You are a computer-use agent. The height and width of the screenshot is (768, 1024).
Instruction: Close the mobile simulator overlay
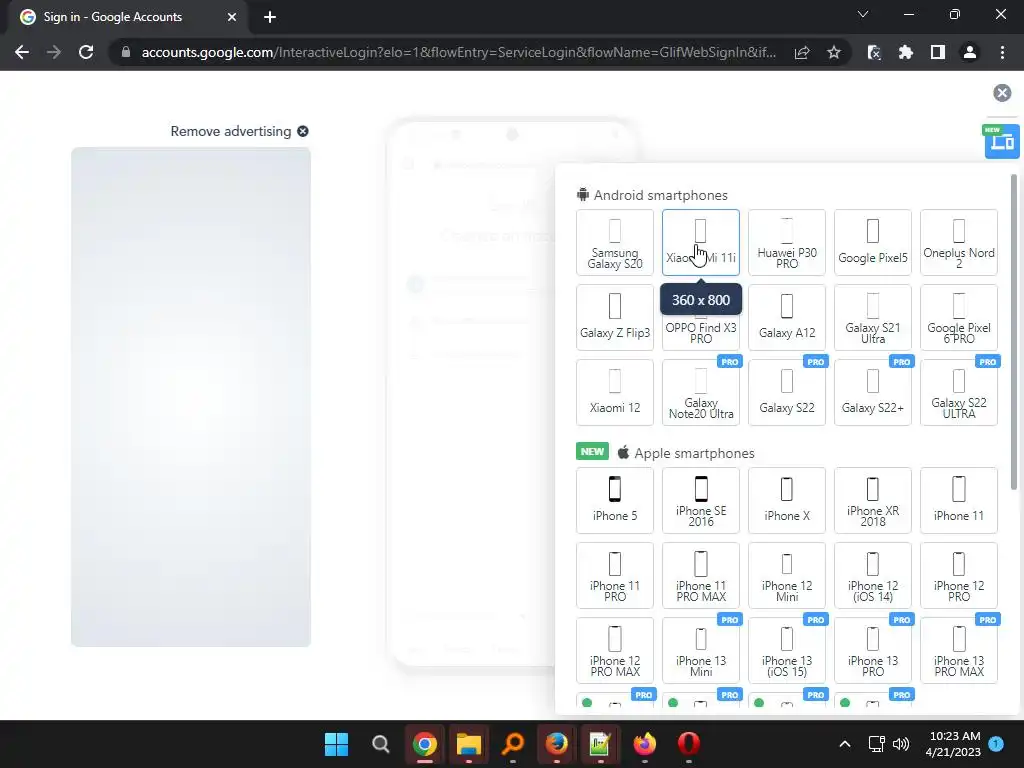pos(1002,93)
